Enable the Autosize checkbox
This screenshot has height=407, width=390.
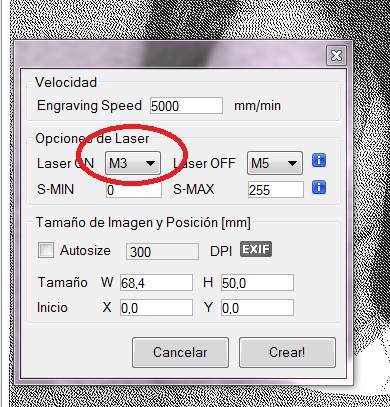tap(46, 250)
